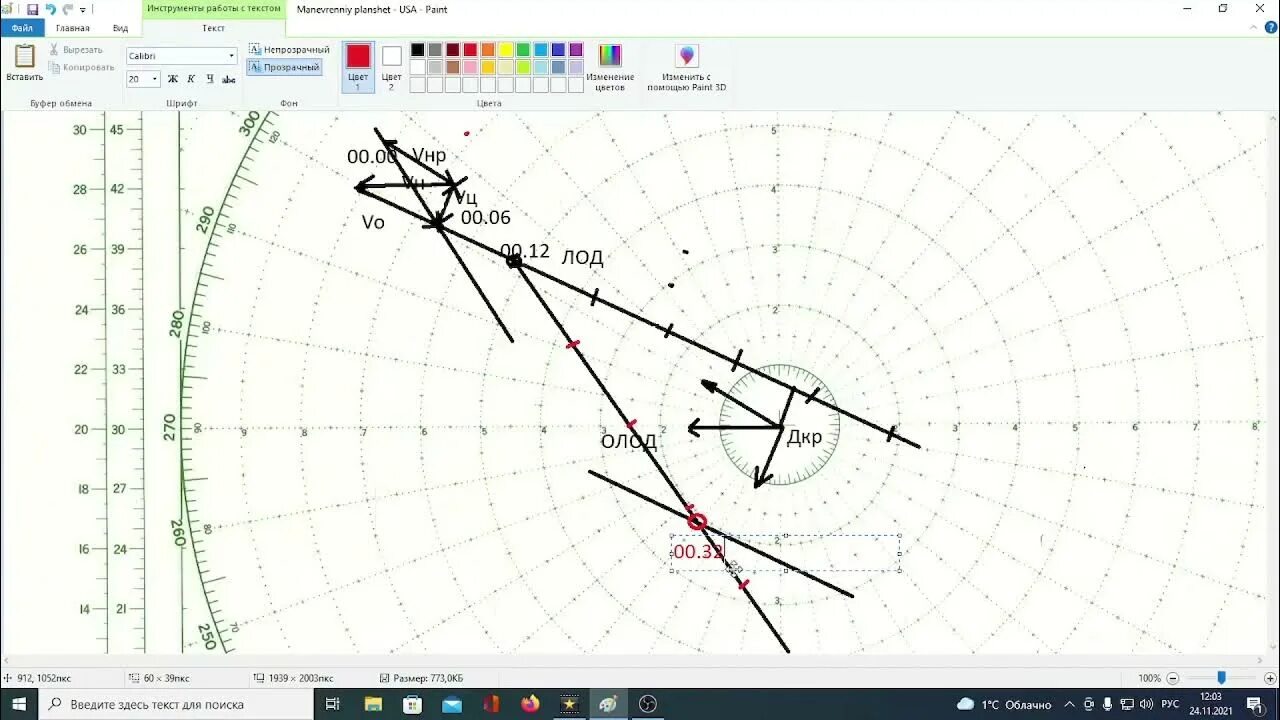Toggle bold (Ж) formatting

(172, 79)
